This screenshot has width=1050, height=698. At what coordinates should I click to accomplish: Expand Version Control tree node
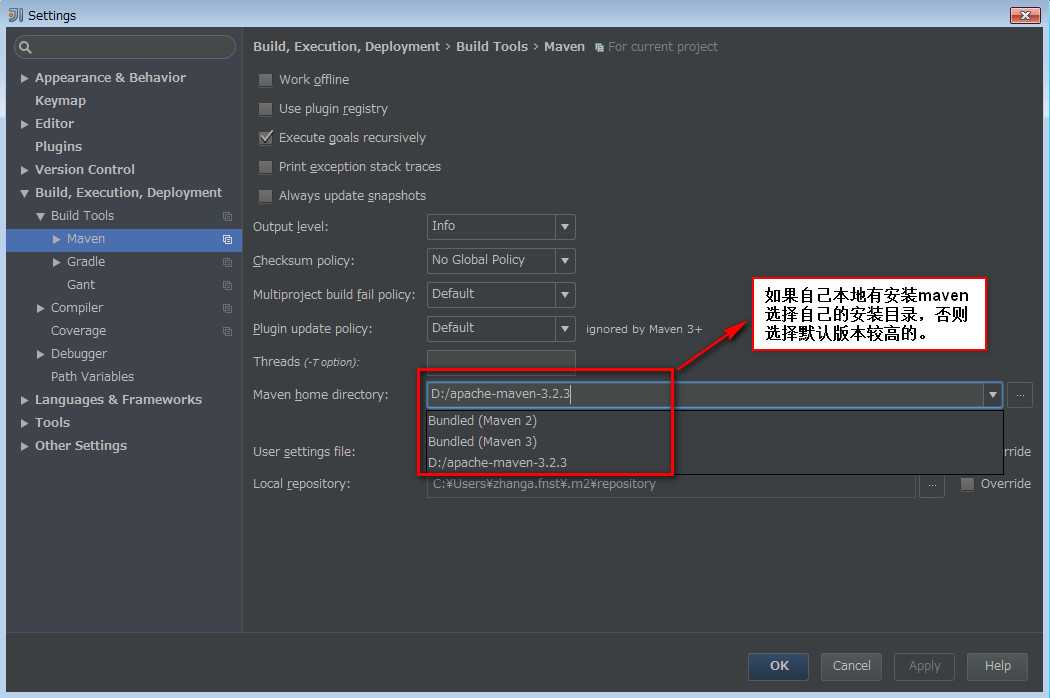24,170
